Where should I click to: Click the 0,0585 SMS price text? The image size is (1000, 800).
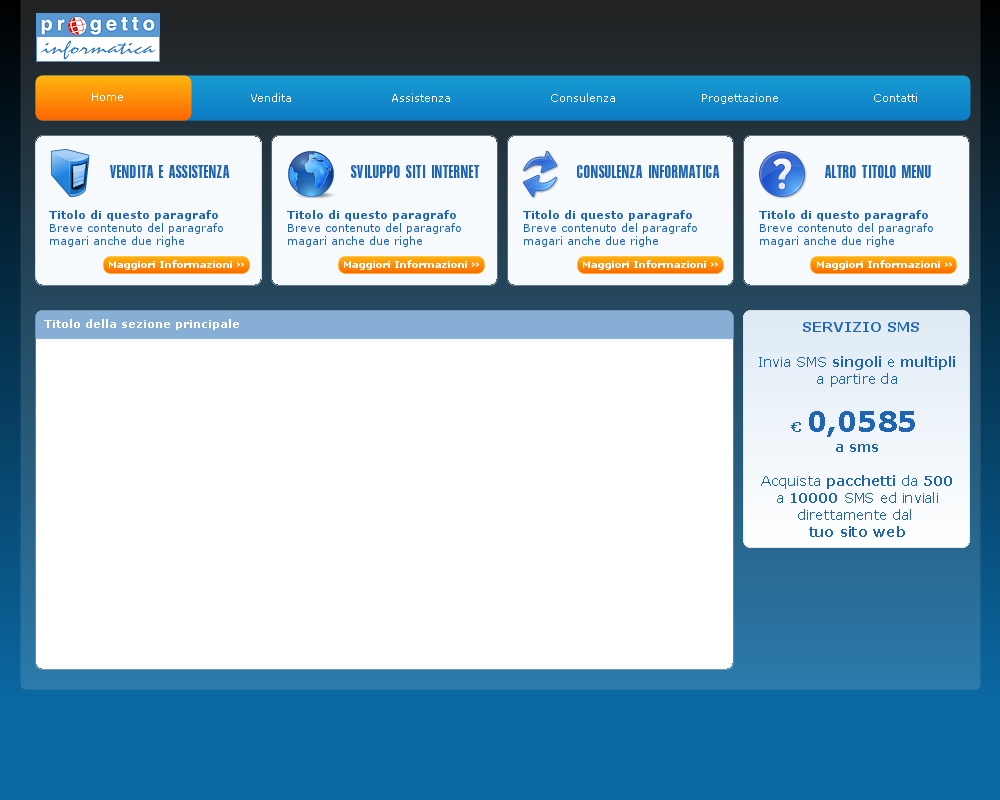[860, 423]
